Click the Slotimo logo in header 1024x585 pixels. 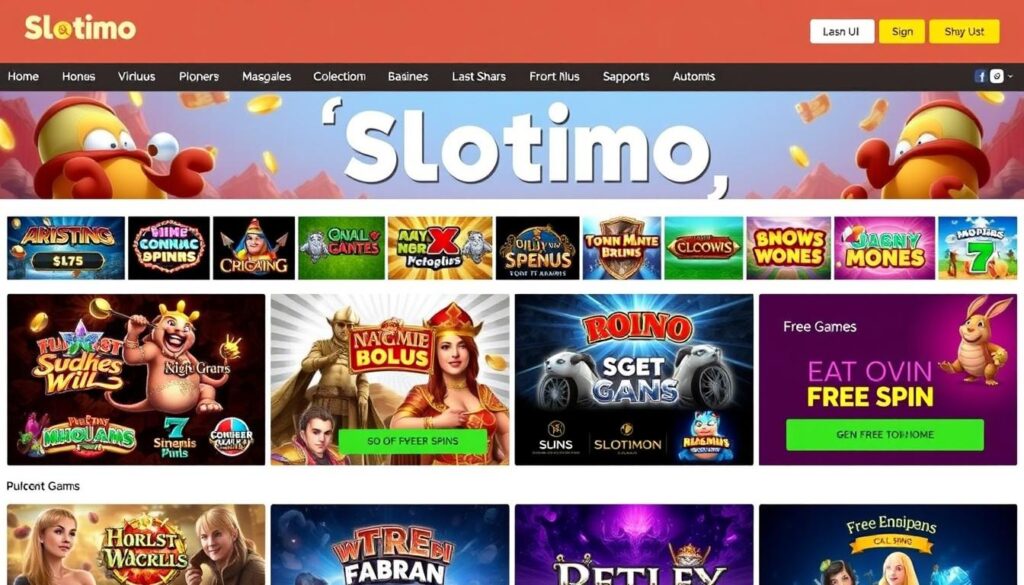click(x=80, y=28)
